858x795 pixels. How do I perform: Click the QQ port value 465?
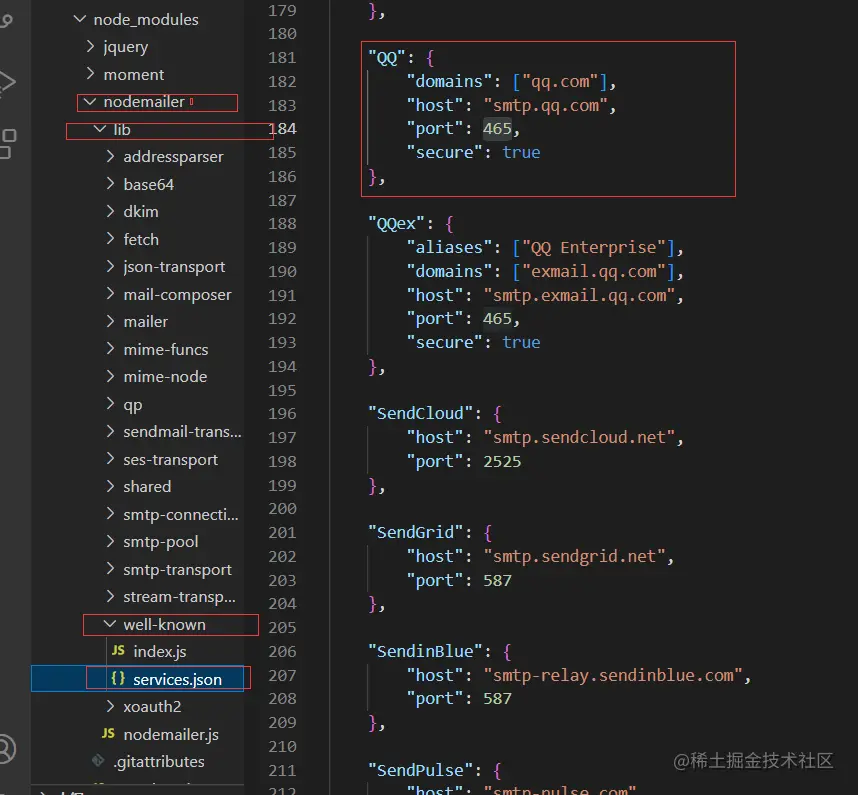497,129
